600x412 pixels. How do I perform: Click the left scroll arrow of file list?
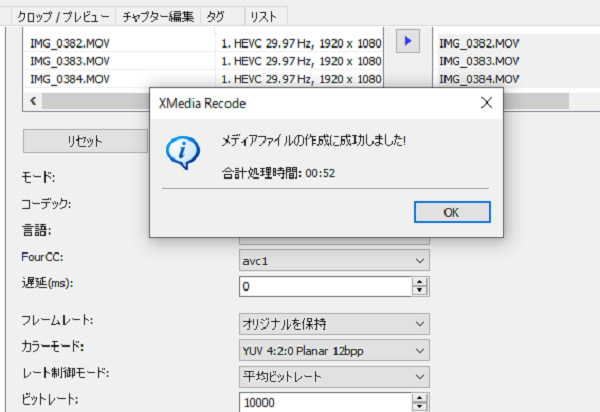33,101
